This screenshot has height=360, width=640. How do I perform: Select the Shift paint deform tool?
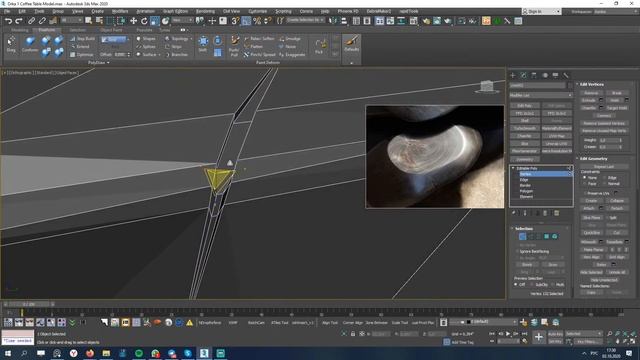tap(203, 44)
